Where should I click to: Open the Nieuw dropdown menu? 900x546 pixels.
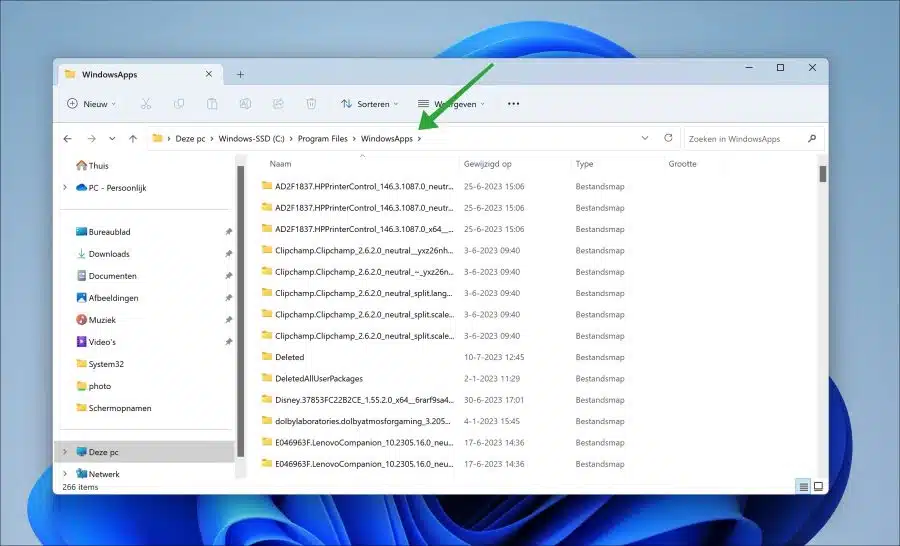pyautogui.click(x=91, y=104)
